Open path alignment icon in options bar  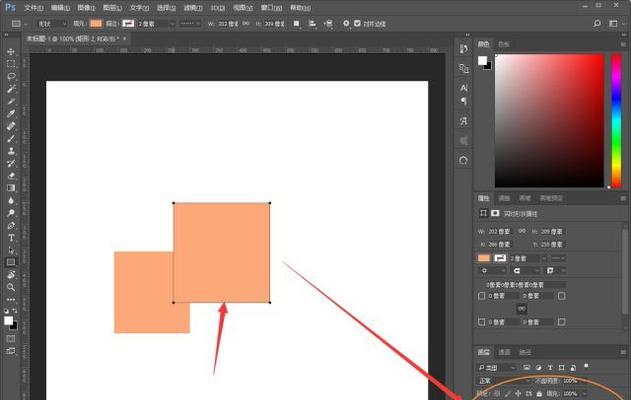[312, 24]
